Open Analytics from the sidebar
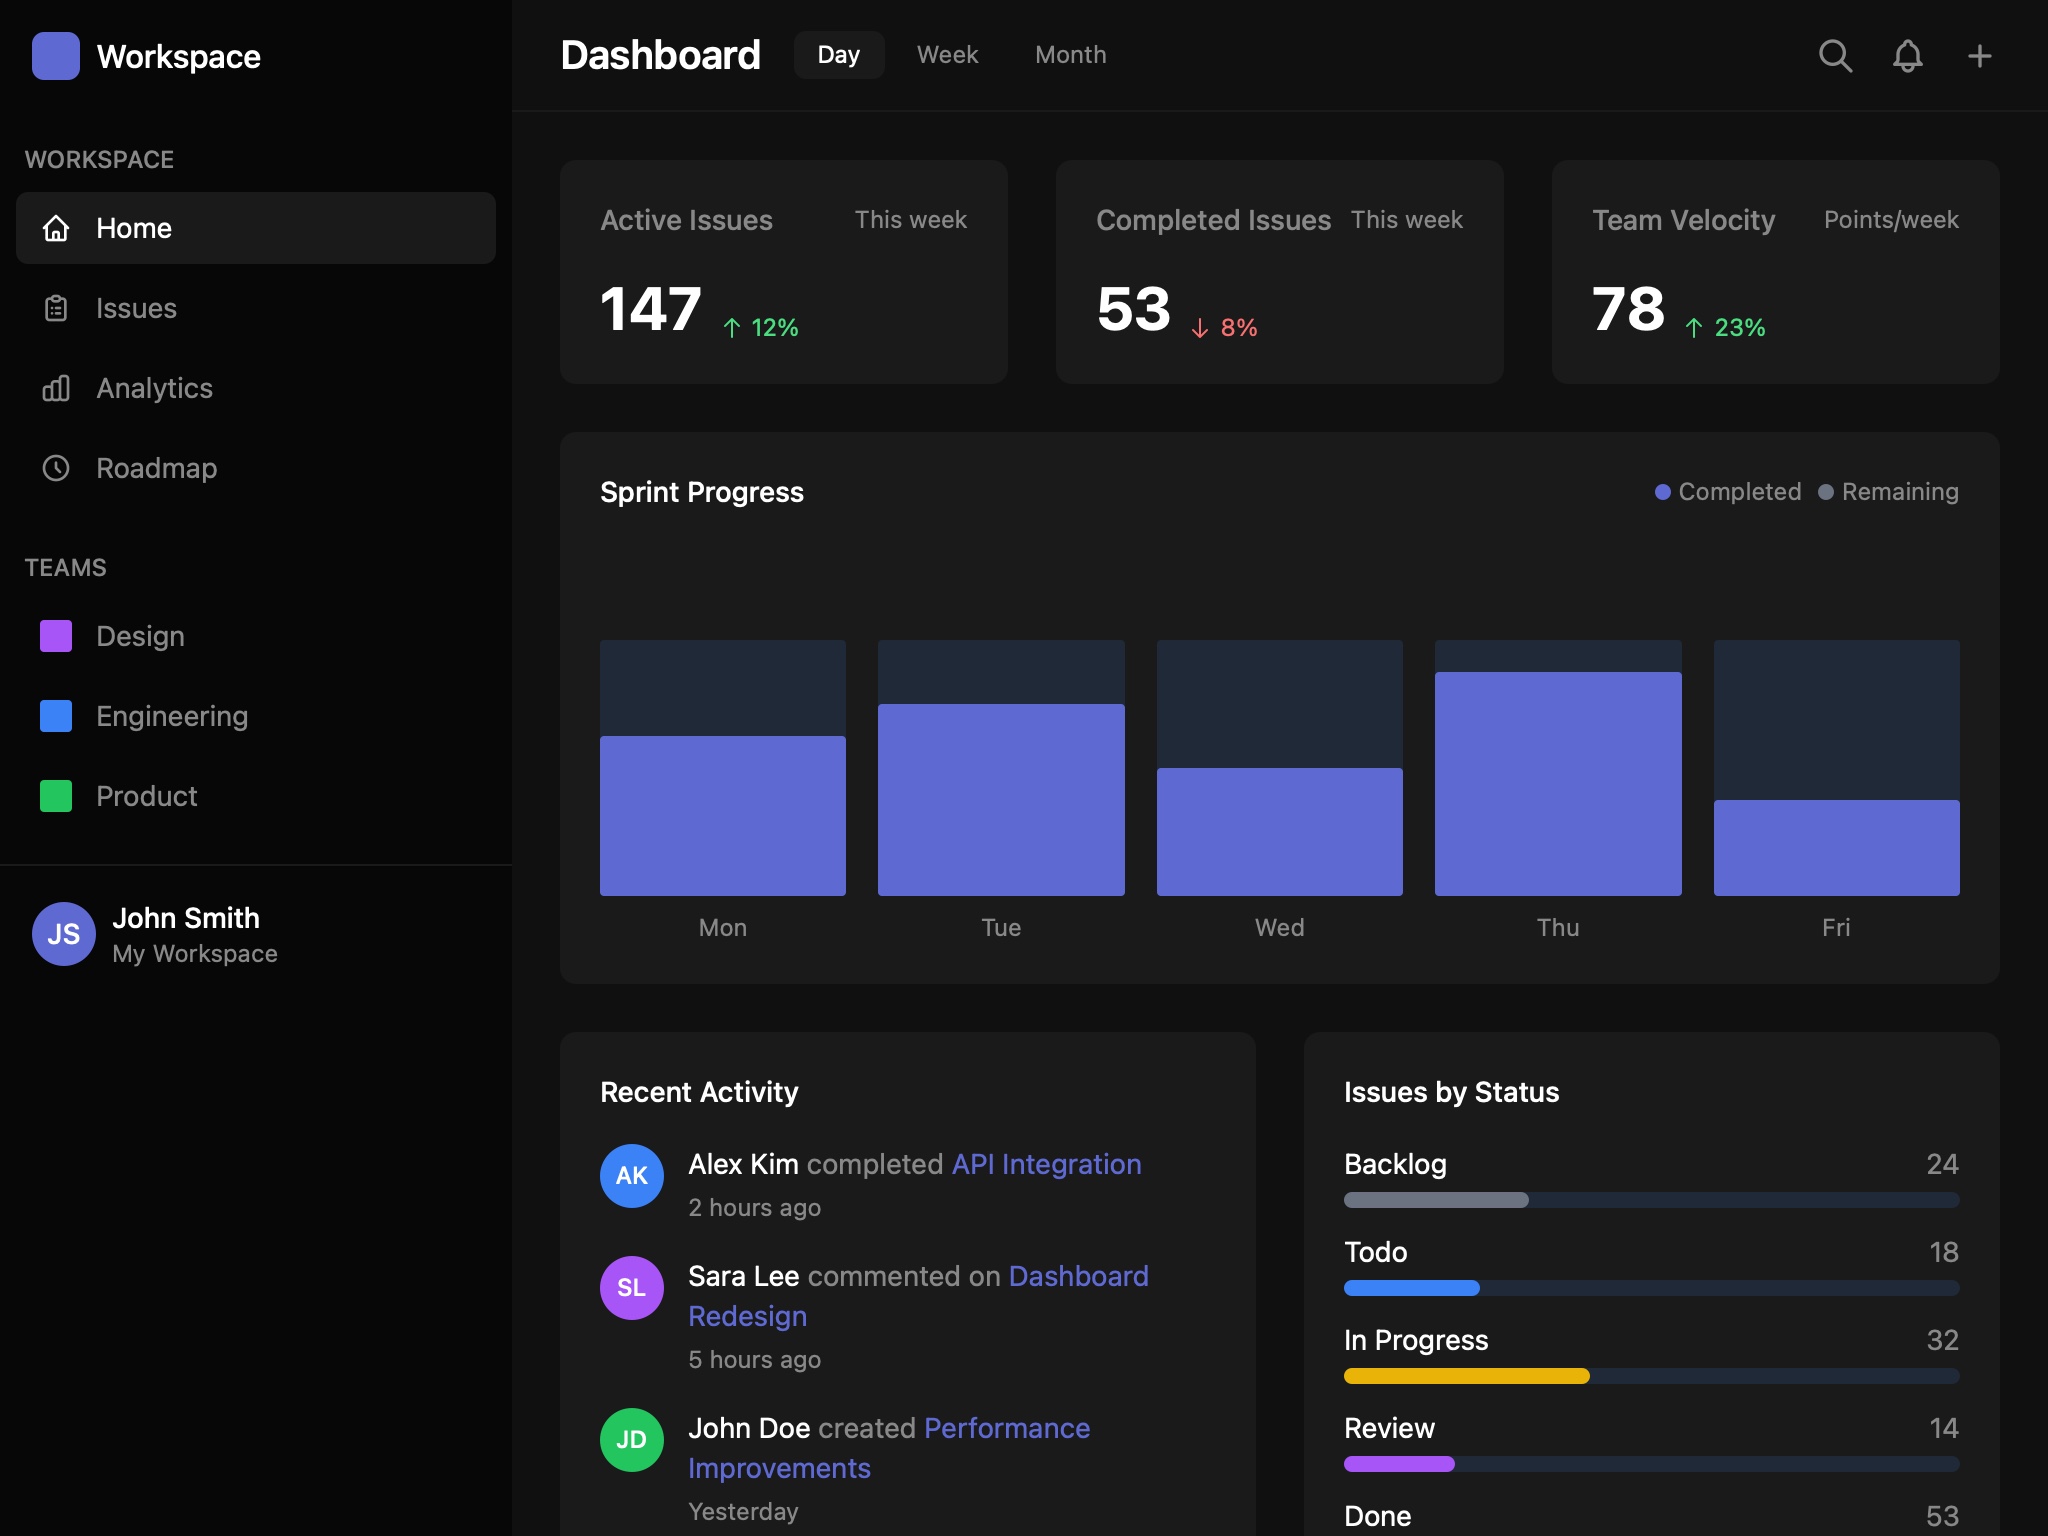2048x1536 pixels. [x=56, y=388]
